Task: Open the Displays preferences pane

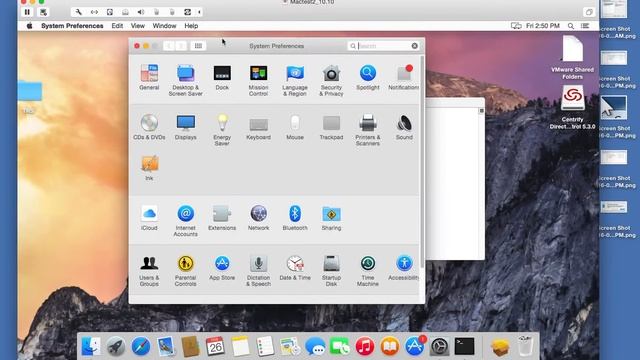Action: pos(185,127)
